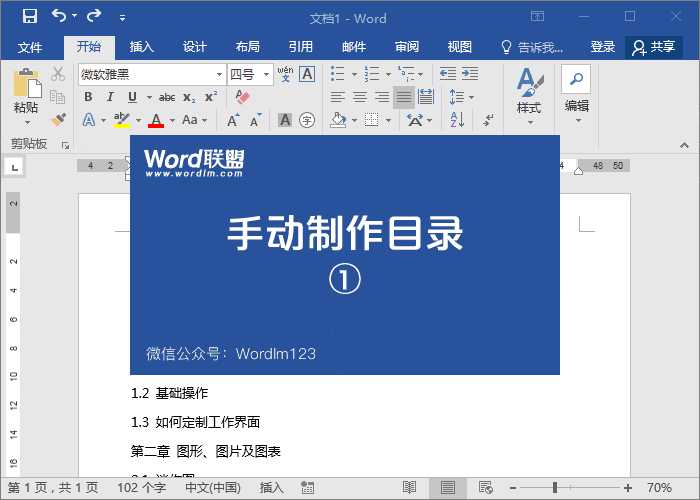The height and width of the screenshot is (500, 700).
Task: Switch to the 引用 ribbon tab
Action: coord(300,47)
